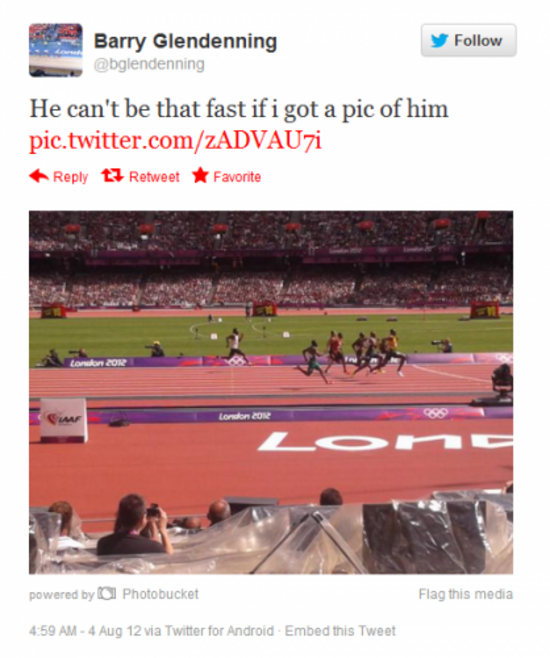This screenshot has height=658, width=550.
Task: Click the Photobucket camera icon
Action: (x=107, y=593)
